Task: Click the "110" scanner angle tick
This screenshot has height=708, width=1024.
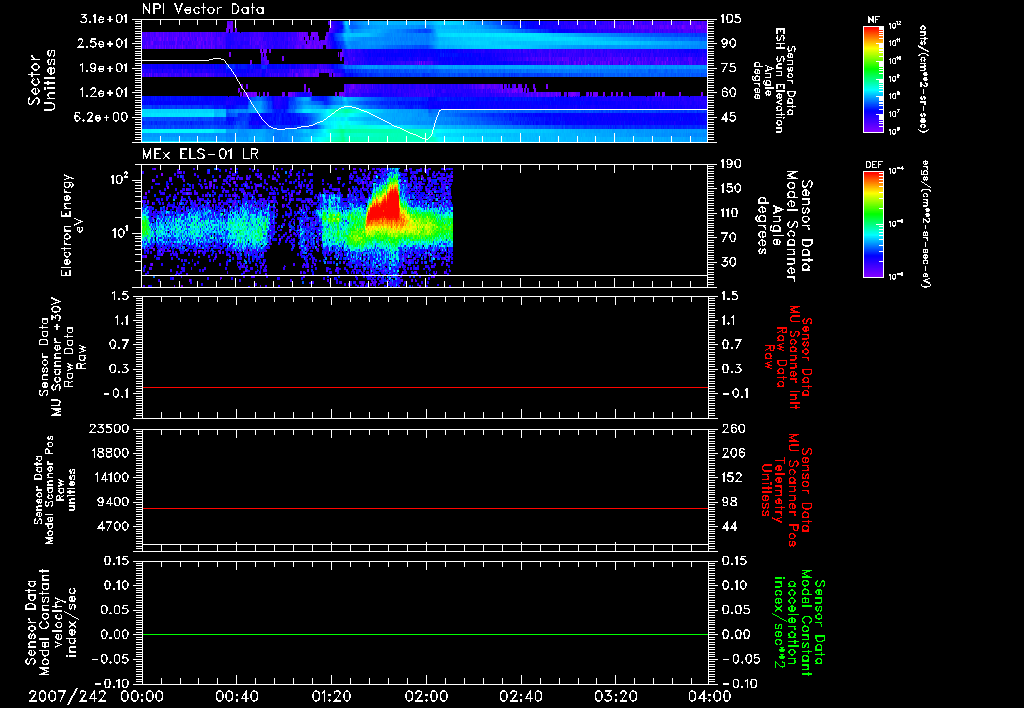Action: click(x=731, y=213)
